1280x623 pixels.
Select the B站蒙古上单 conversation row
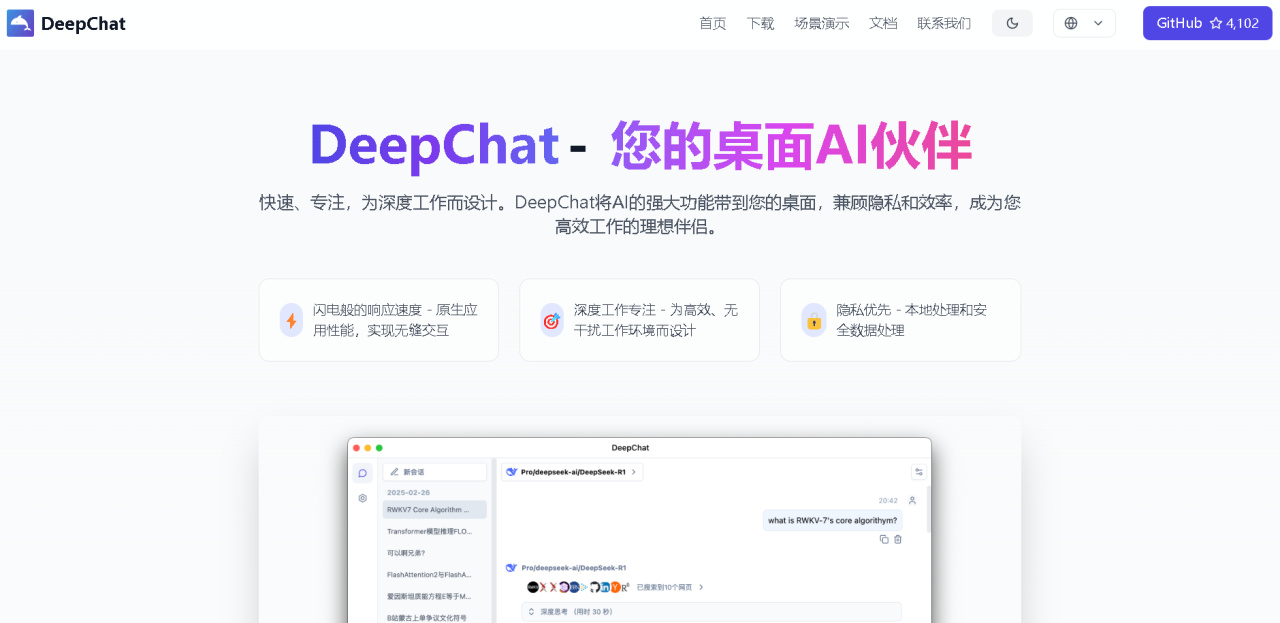(x=434, y=617)
